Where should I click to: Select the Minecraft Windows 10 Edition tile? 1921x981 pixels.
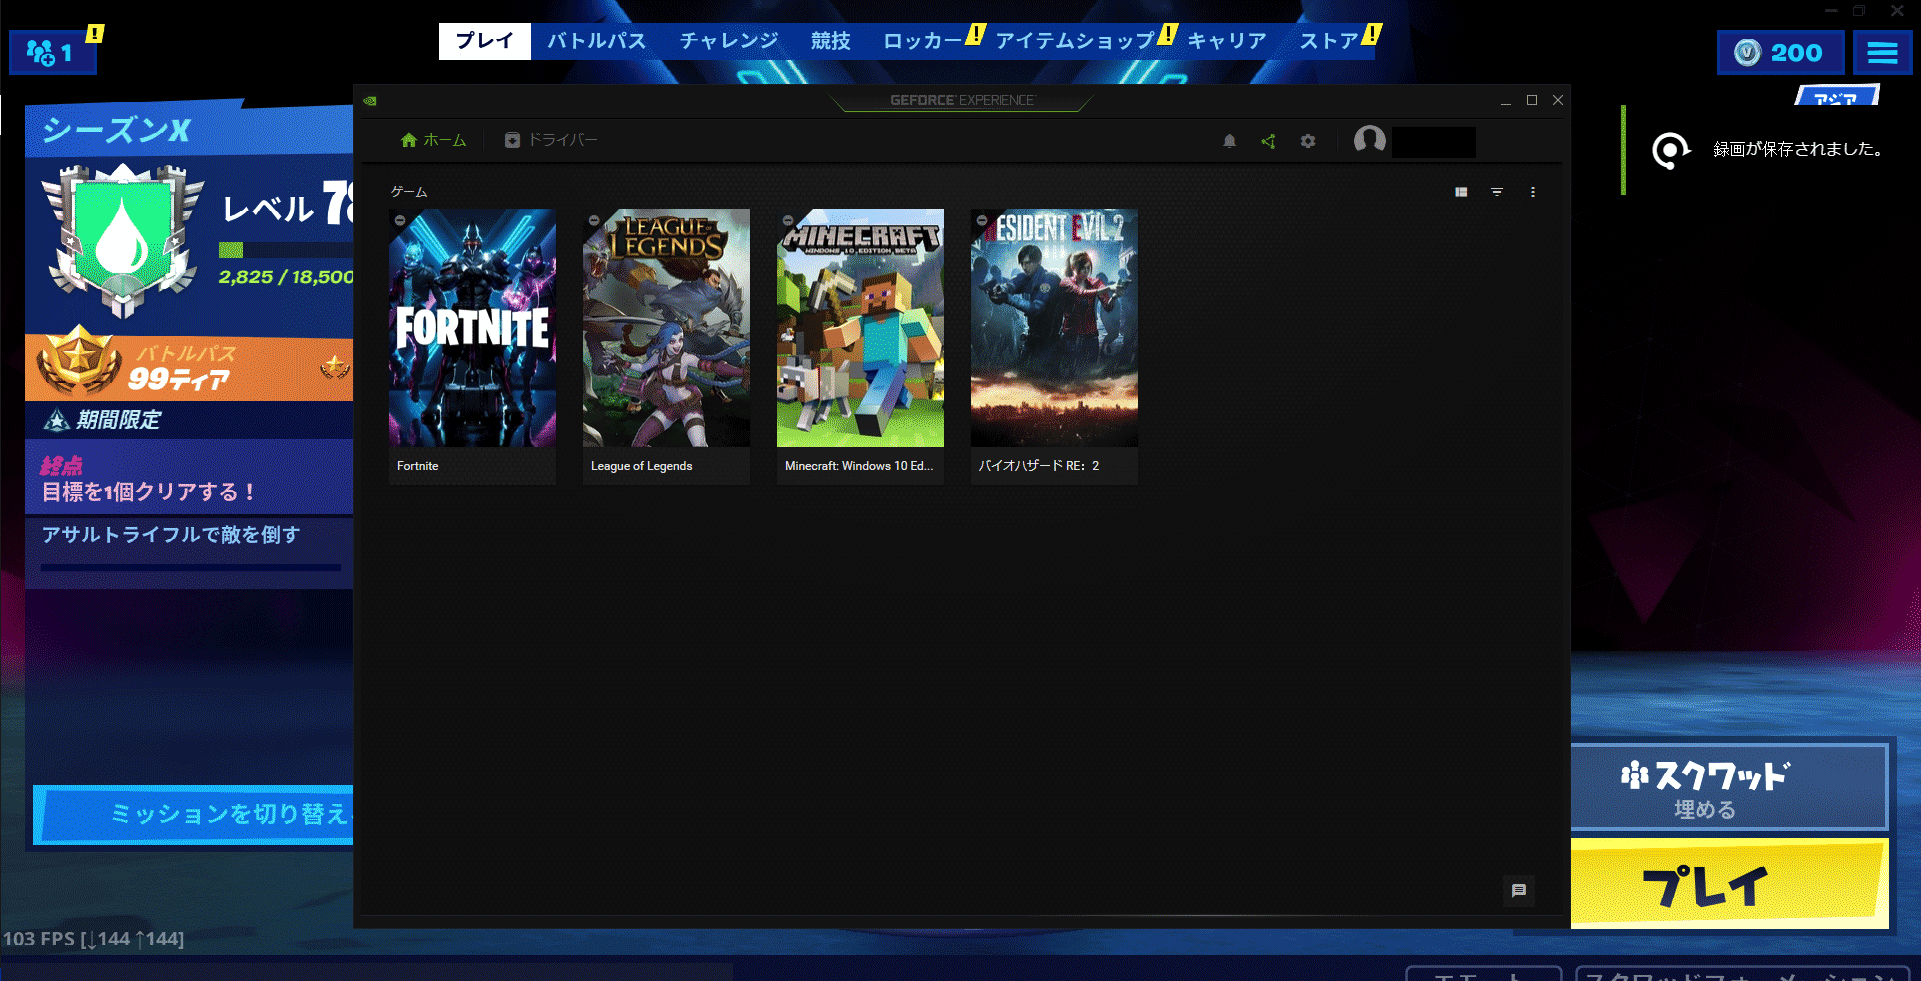point(860,346)
